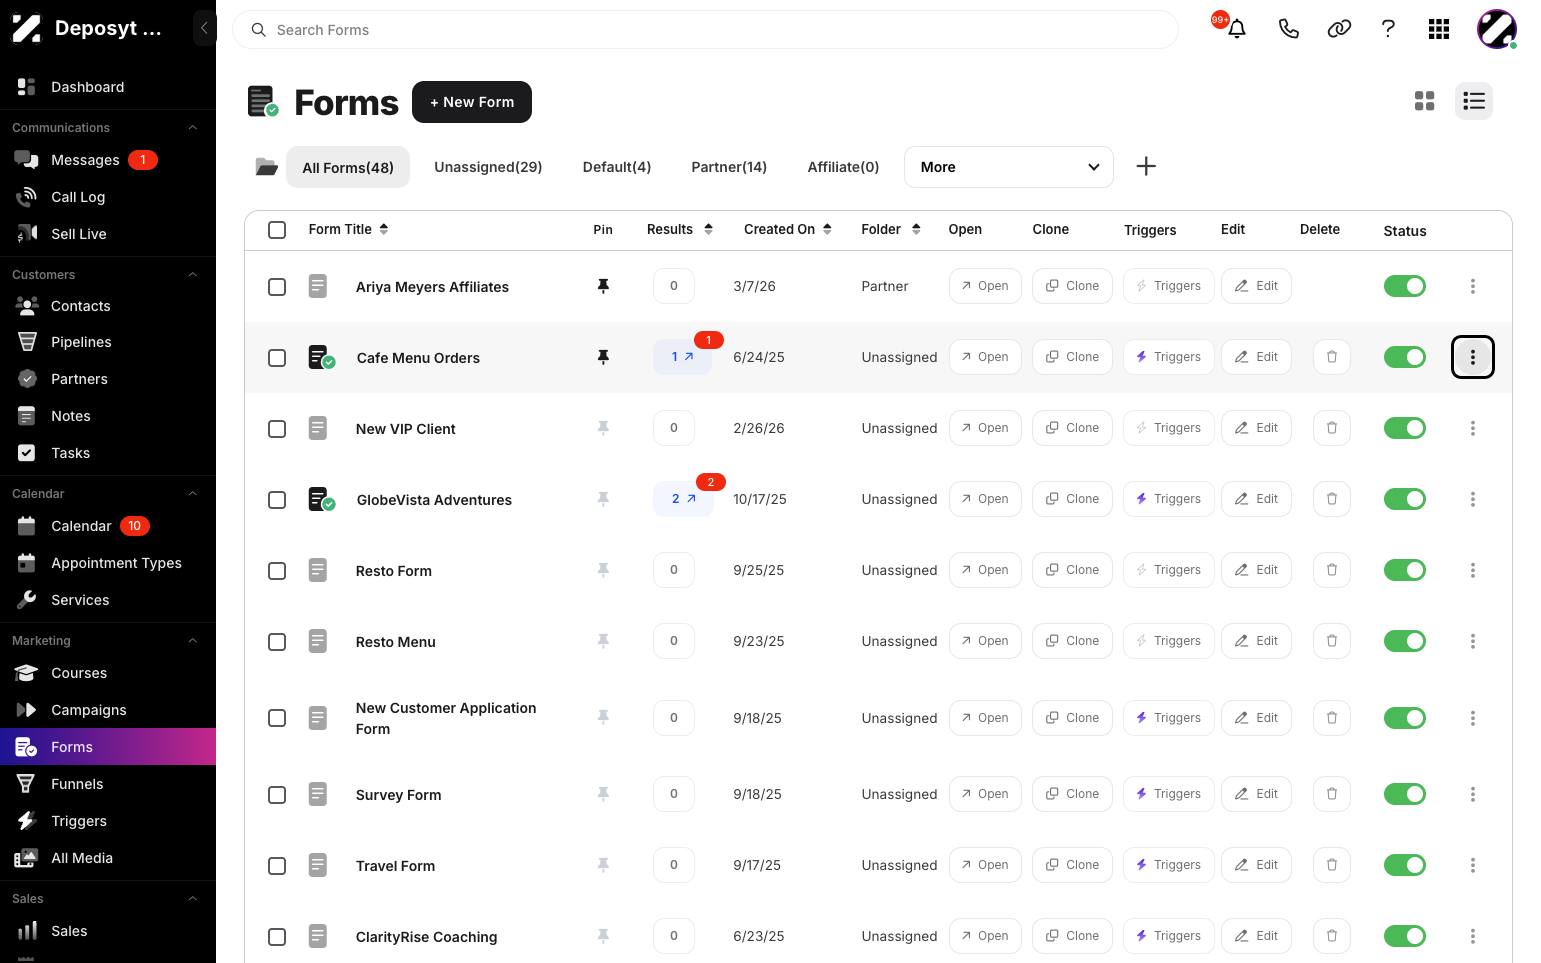
Task: Open the apps grid launcher
Action: point(1439,29)
